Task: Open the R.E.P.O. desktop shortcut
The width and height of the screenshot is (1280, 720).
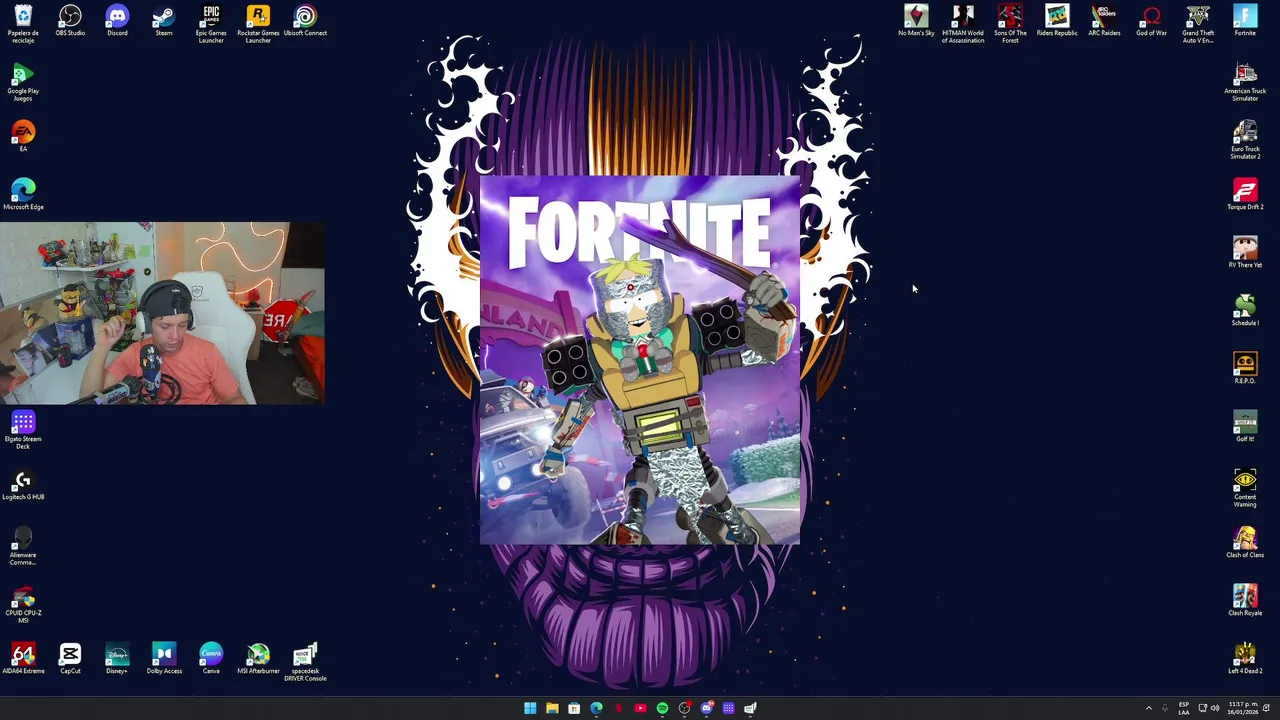Action: (x=1245, y=368)
